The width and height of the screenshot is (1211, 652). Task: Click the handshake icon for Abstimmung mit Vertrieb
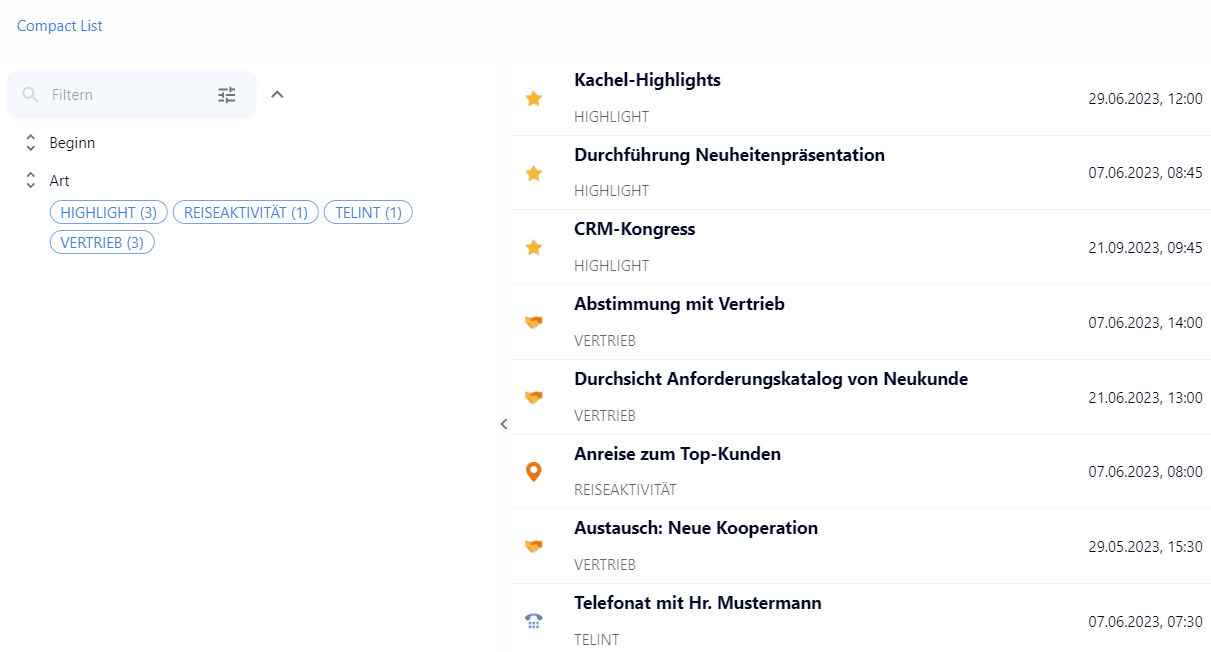pos(534,322)
